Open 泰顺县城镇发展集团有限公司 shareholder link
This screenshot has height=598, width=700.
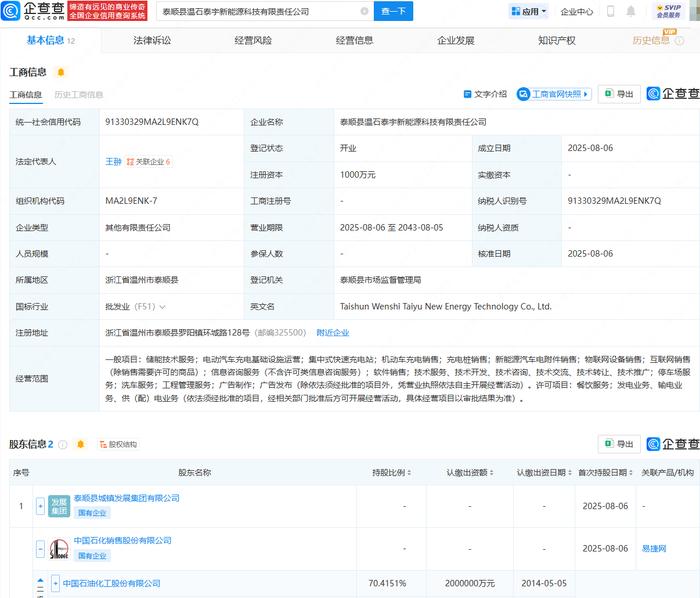[x=127, y=498]
